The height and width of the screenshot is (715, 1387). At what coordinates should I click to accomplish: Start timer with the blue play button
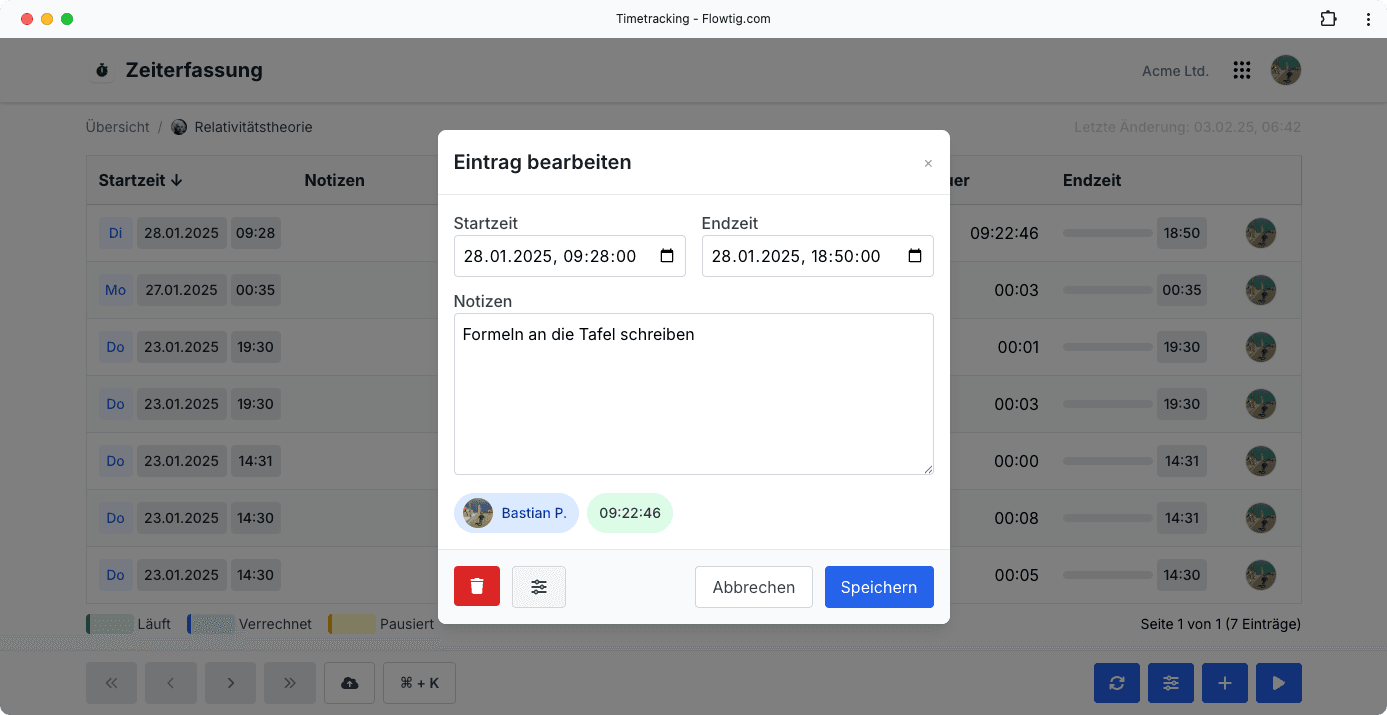click(x=1279, y=683)
